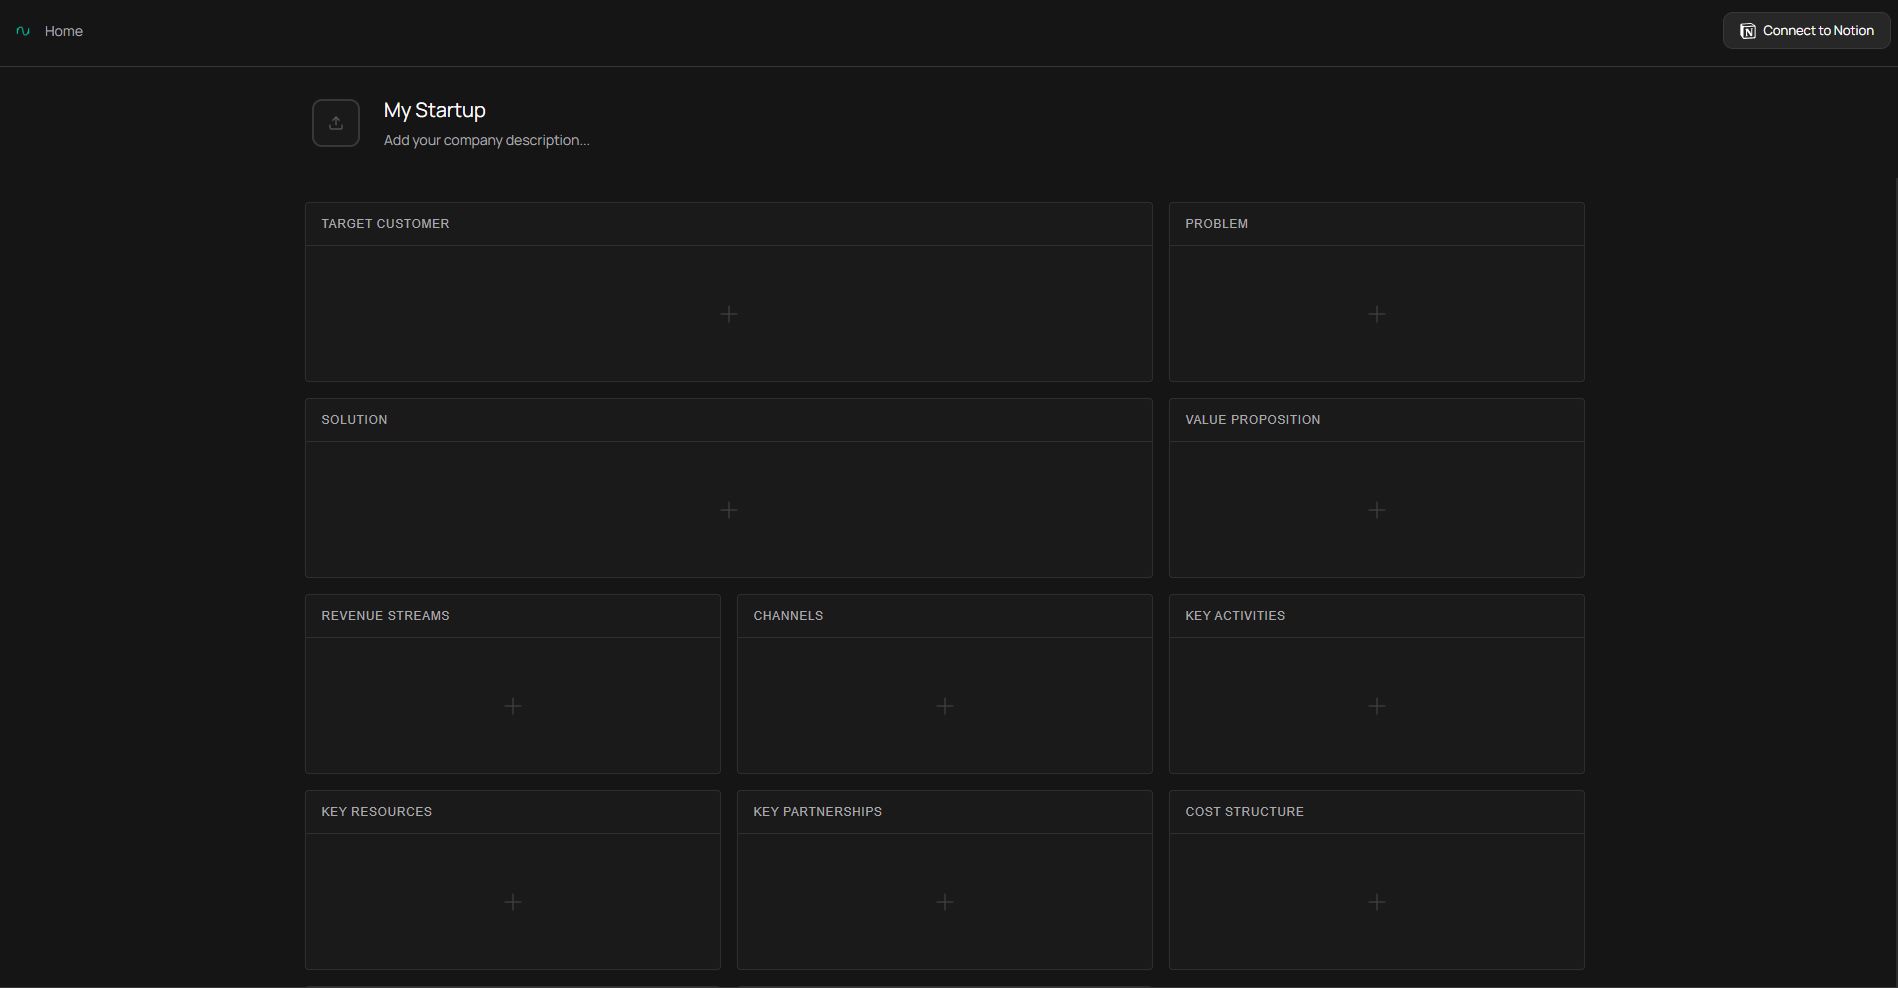Add an entry under Value Proposition

(1377, 510)
